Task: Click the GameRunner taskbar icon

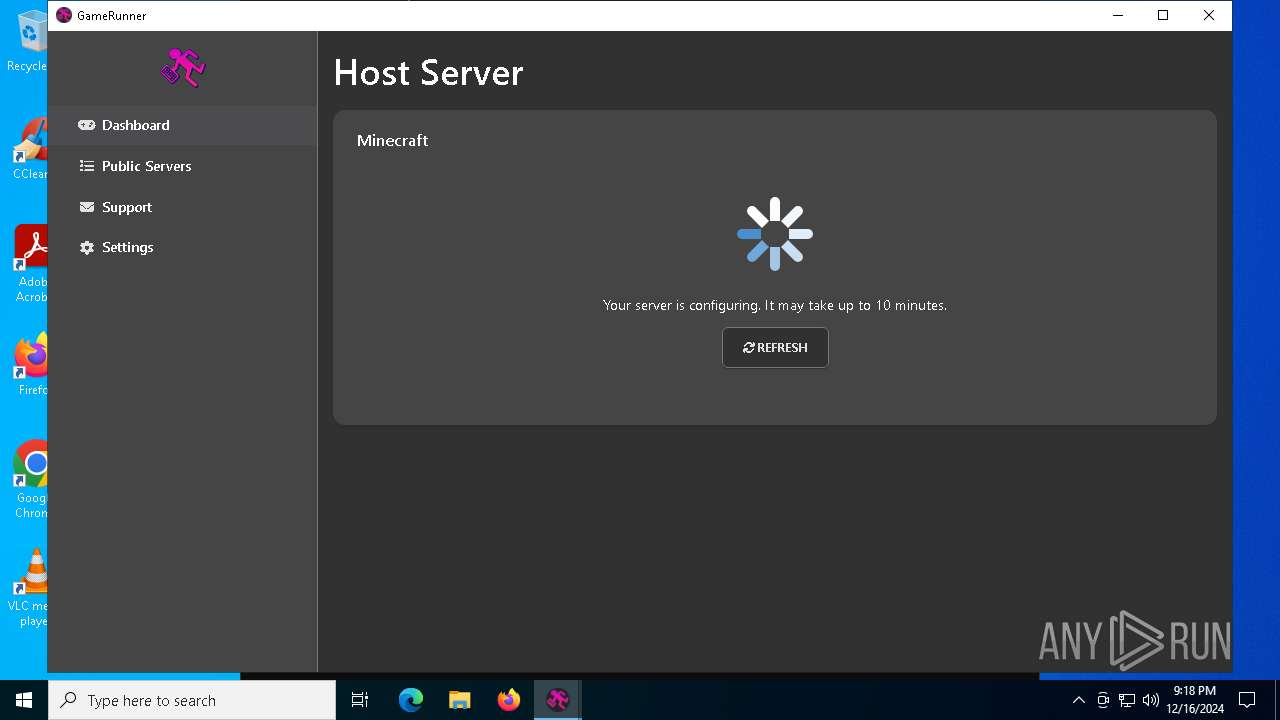Action: (558, 700)
